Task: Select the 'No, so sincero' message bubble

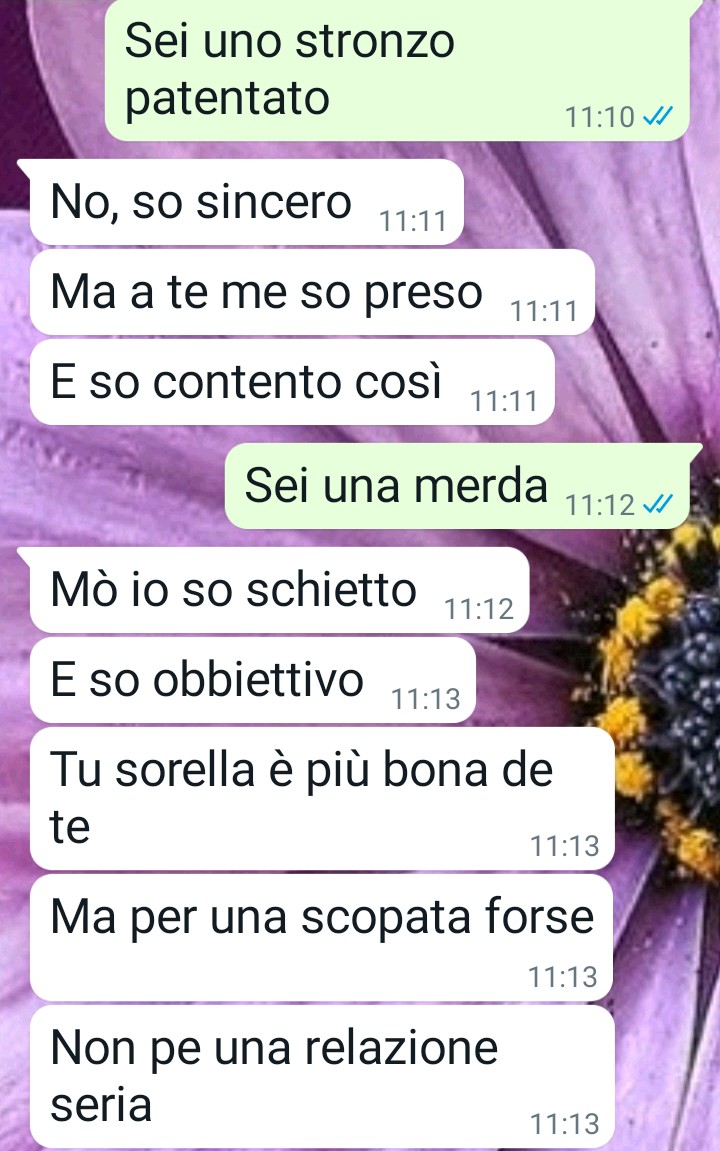Action: click(x=247, y=202)
